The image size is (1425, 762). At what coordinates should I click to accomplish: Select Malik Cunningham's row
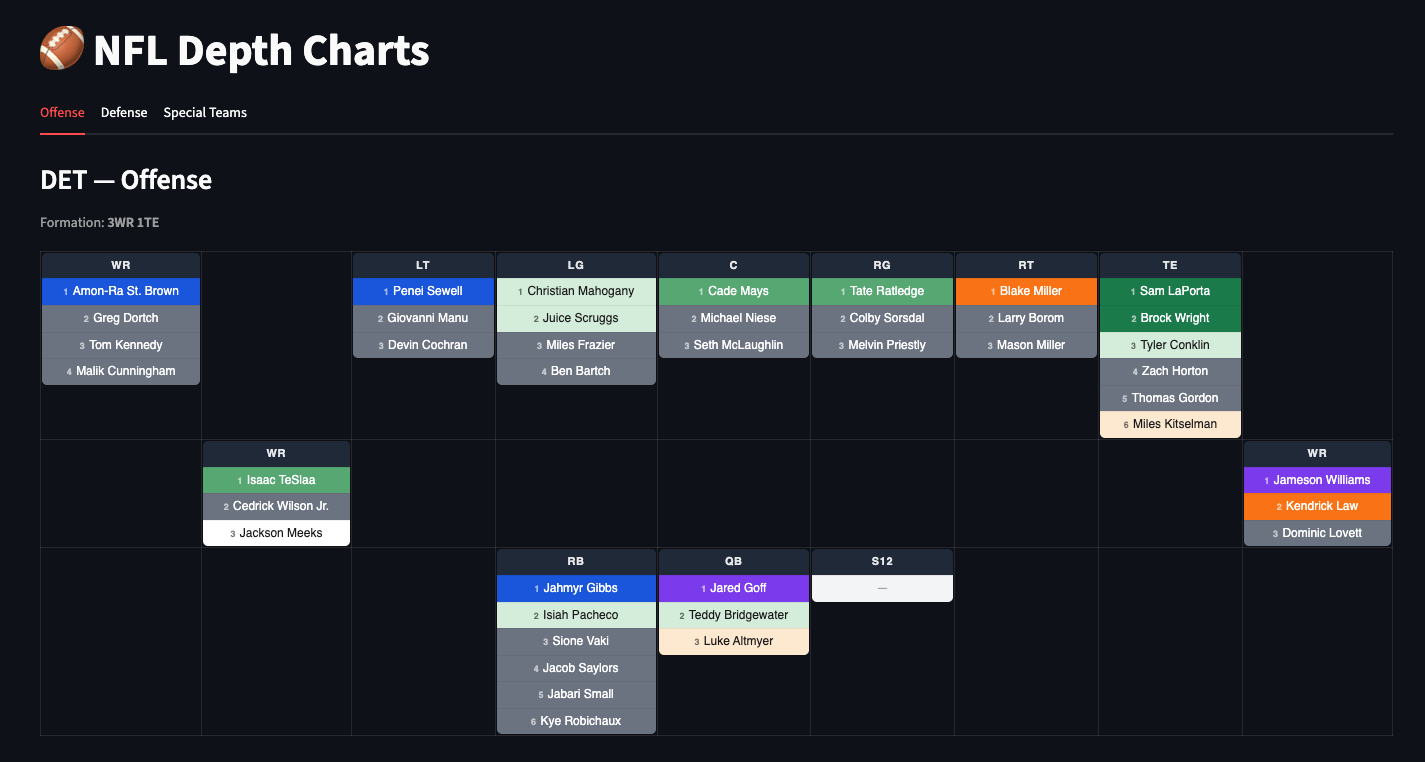[x=121, y=371]
